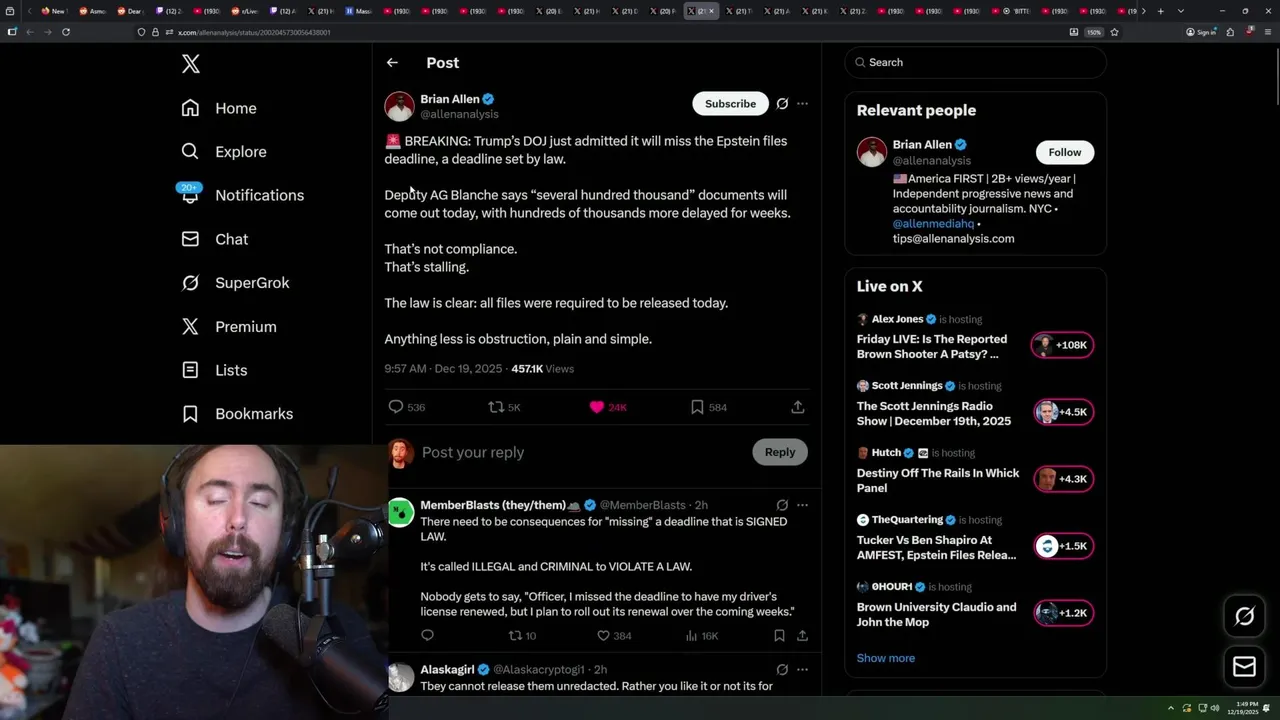Open Bookmarks in the sidebar
Screen dimensions: 1280x720
point(237,414)
